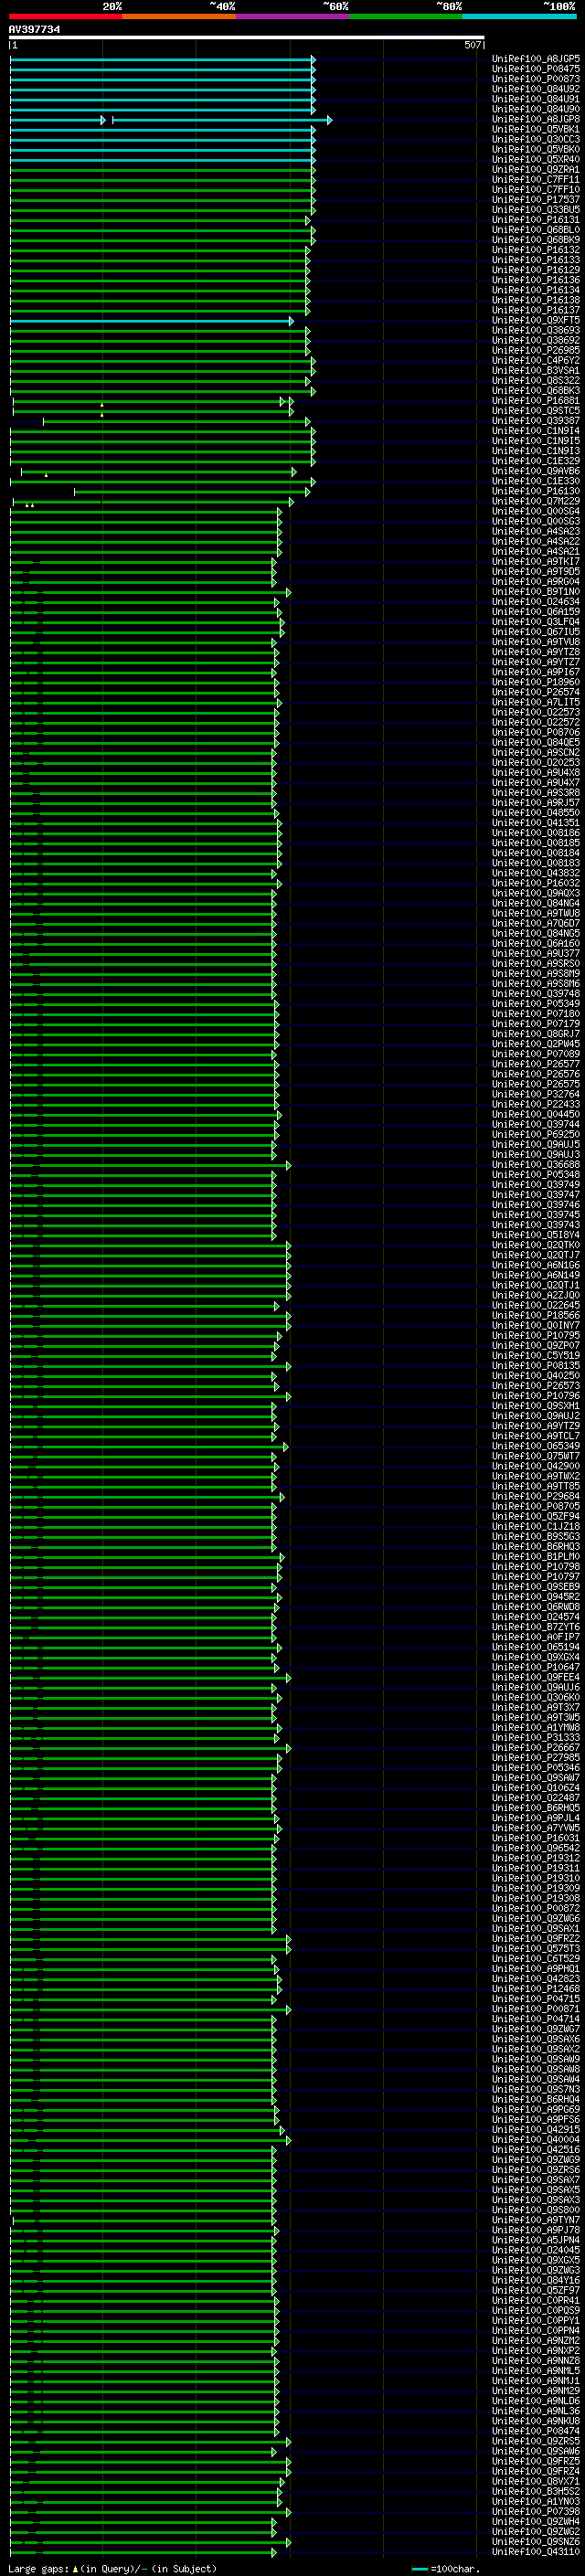Open hit UniRef100_Q5VBK1
The height and width of the screenshot is (2576, 585).
coord(535,129)
